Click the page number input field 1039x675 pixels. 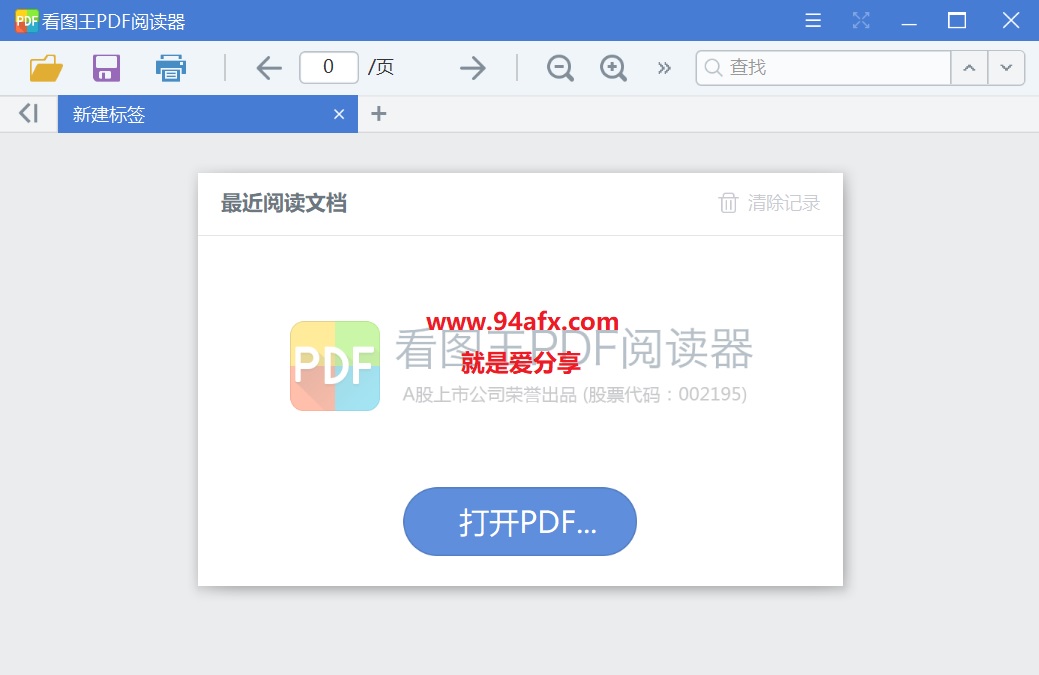tap(329, 68)
